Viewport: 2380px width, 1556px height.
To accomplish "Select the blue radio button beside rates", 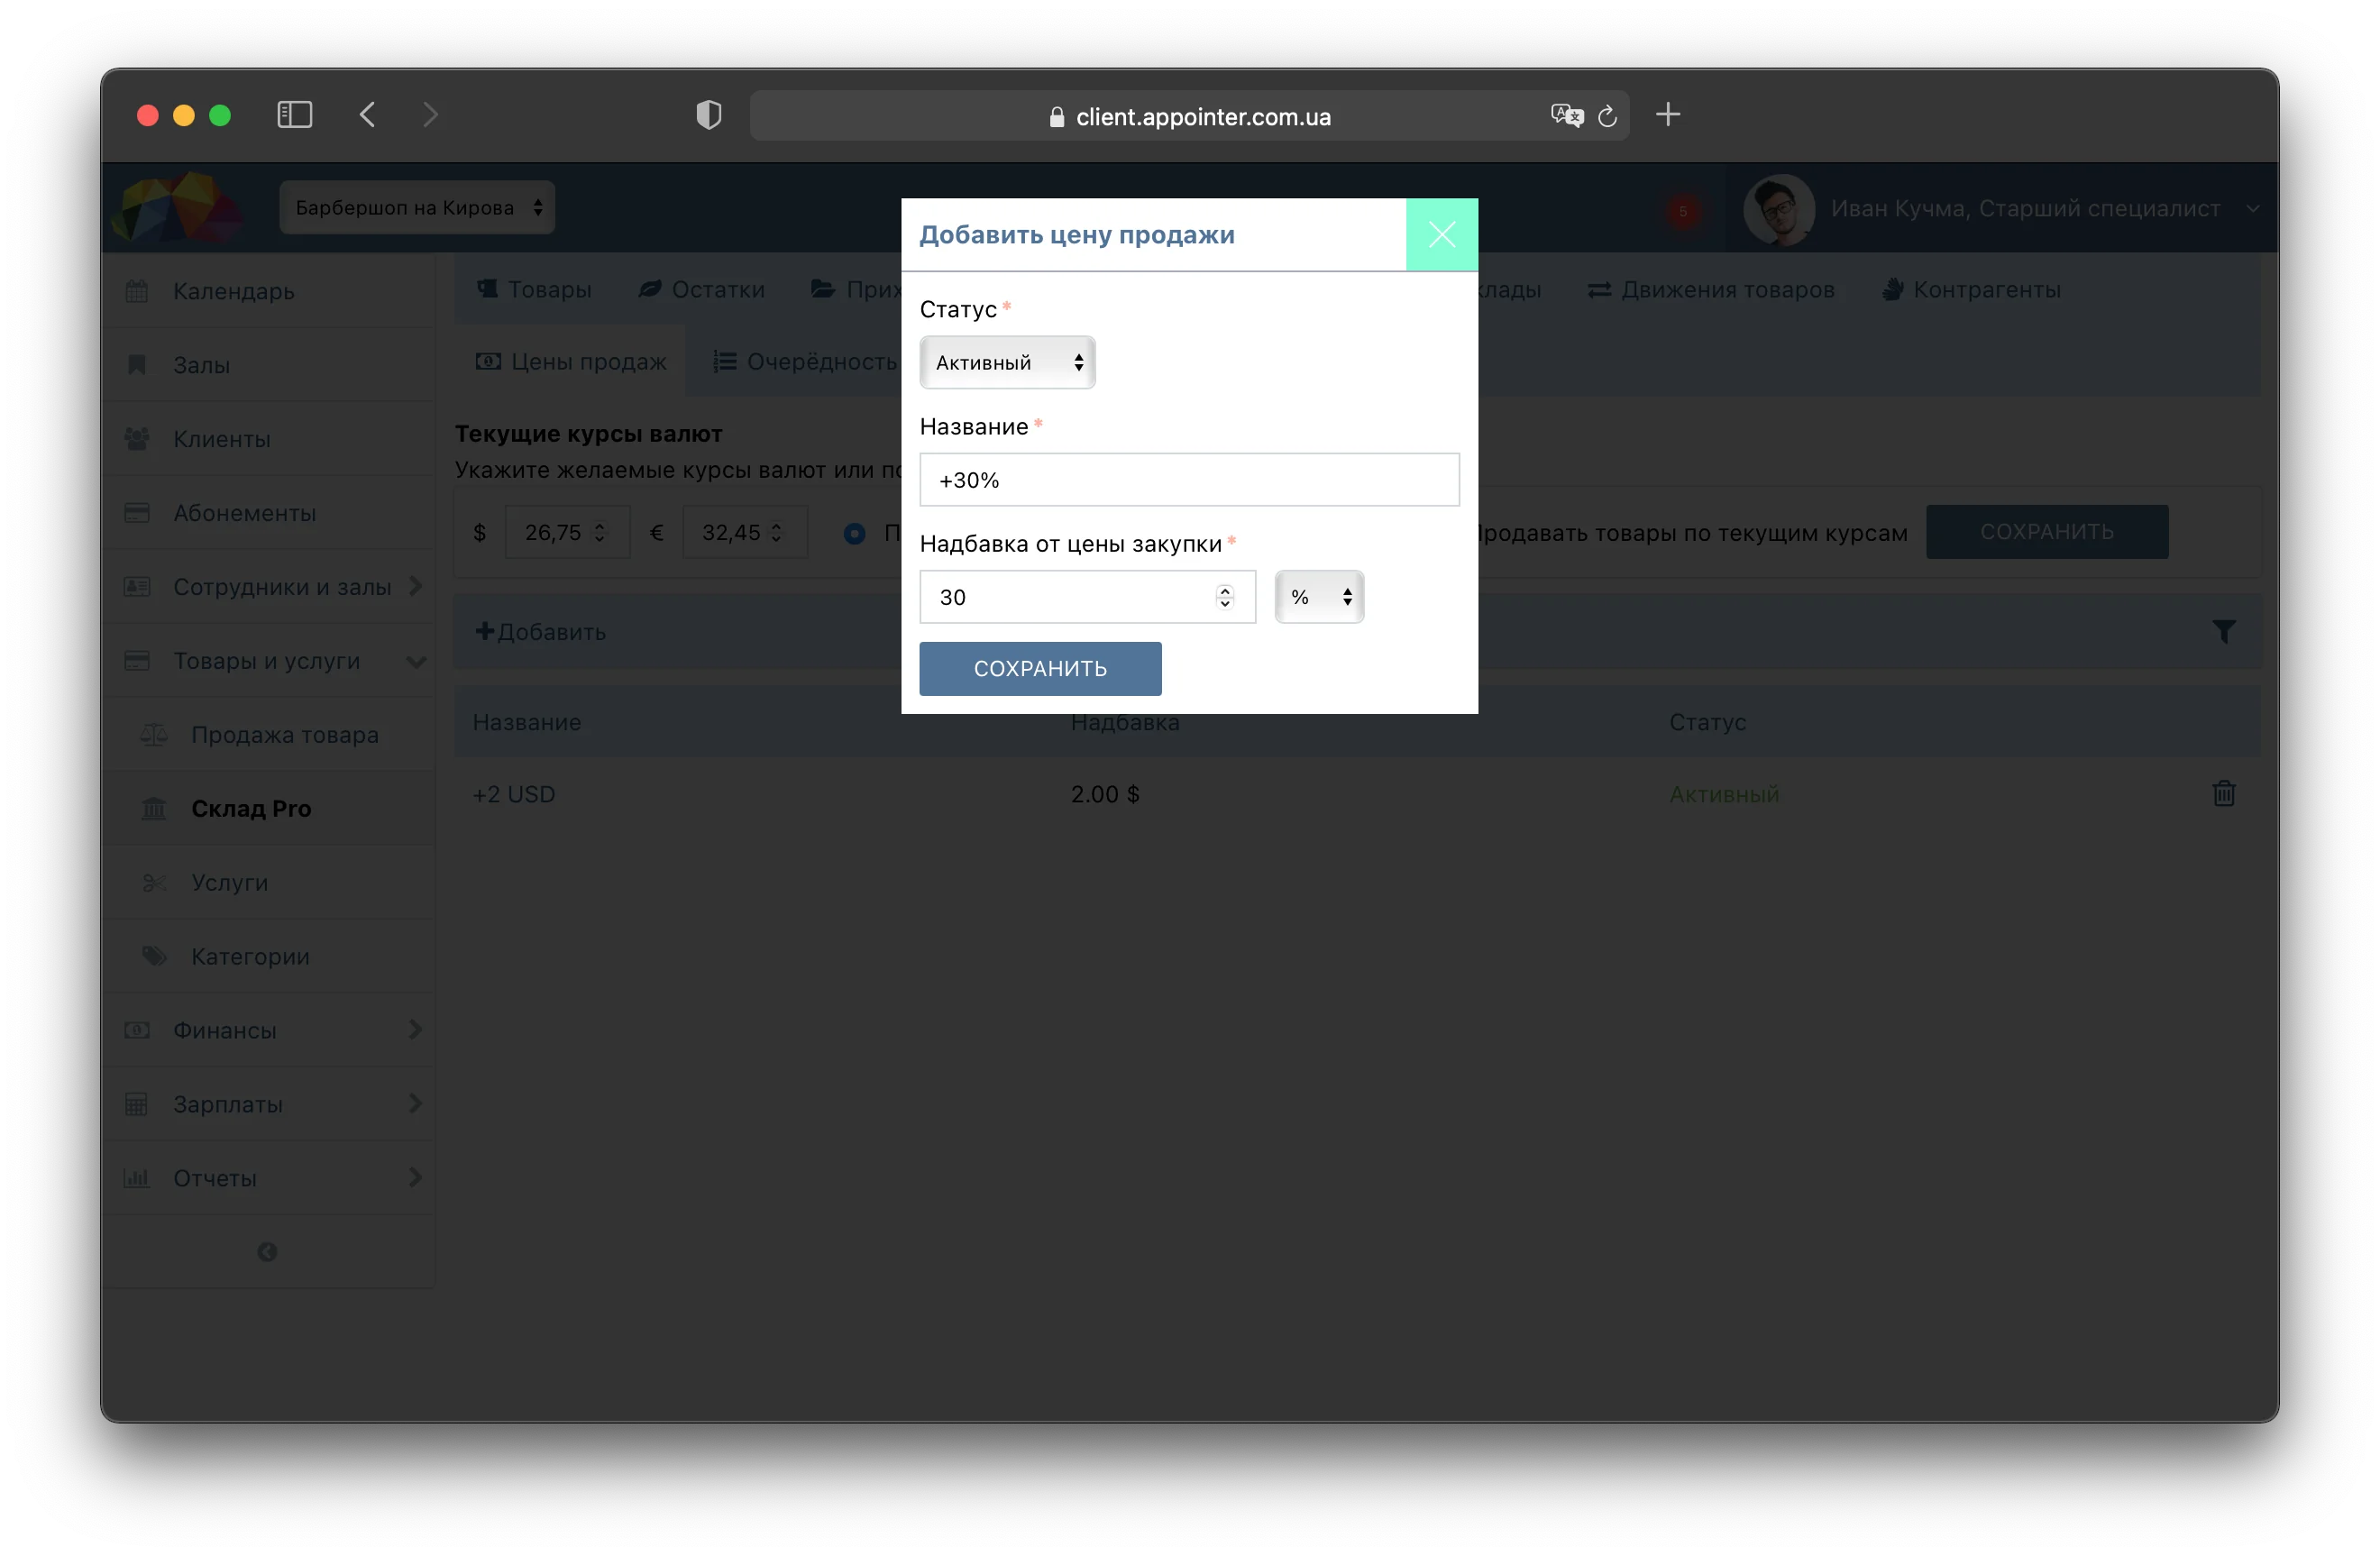I will click(x=854, y=533).
